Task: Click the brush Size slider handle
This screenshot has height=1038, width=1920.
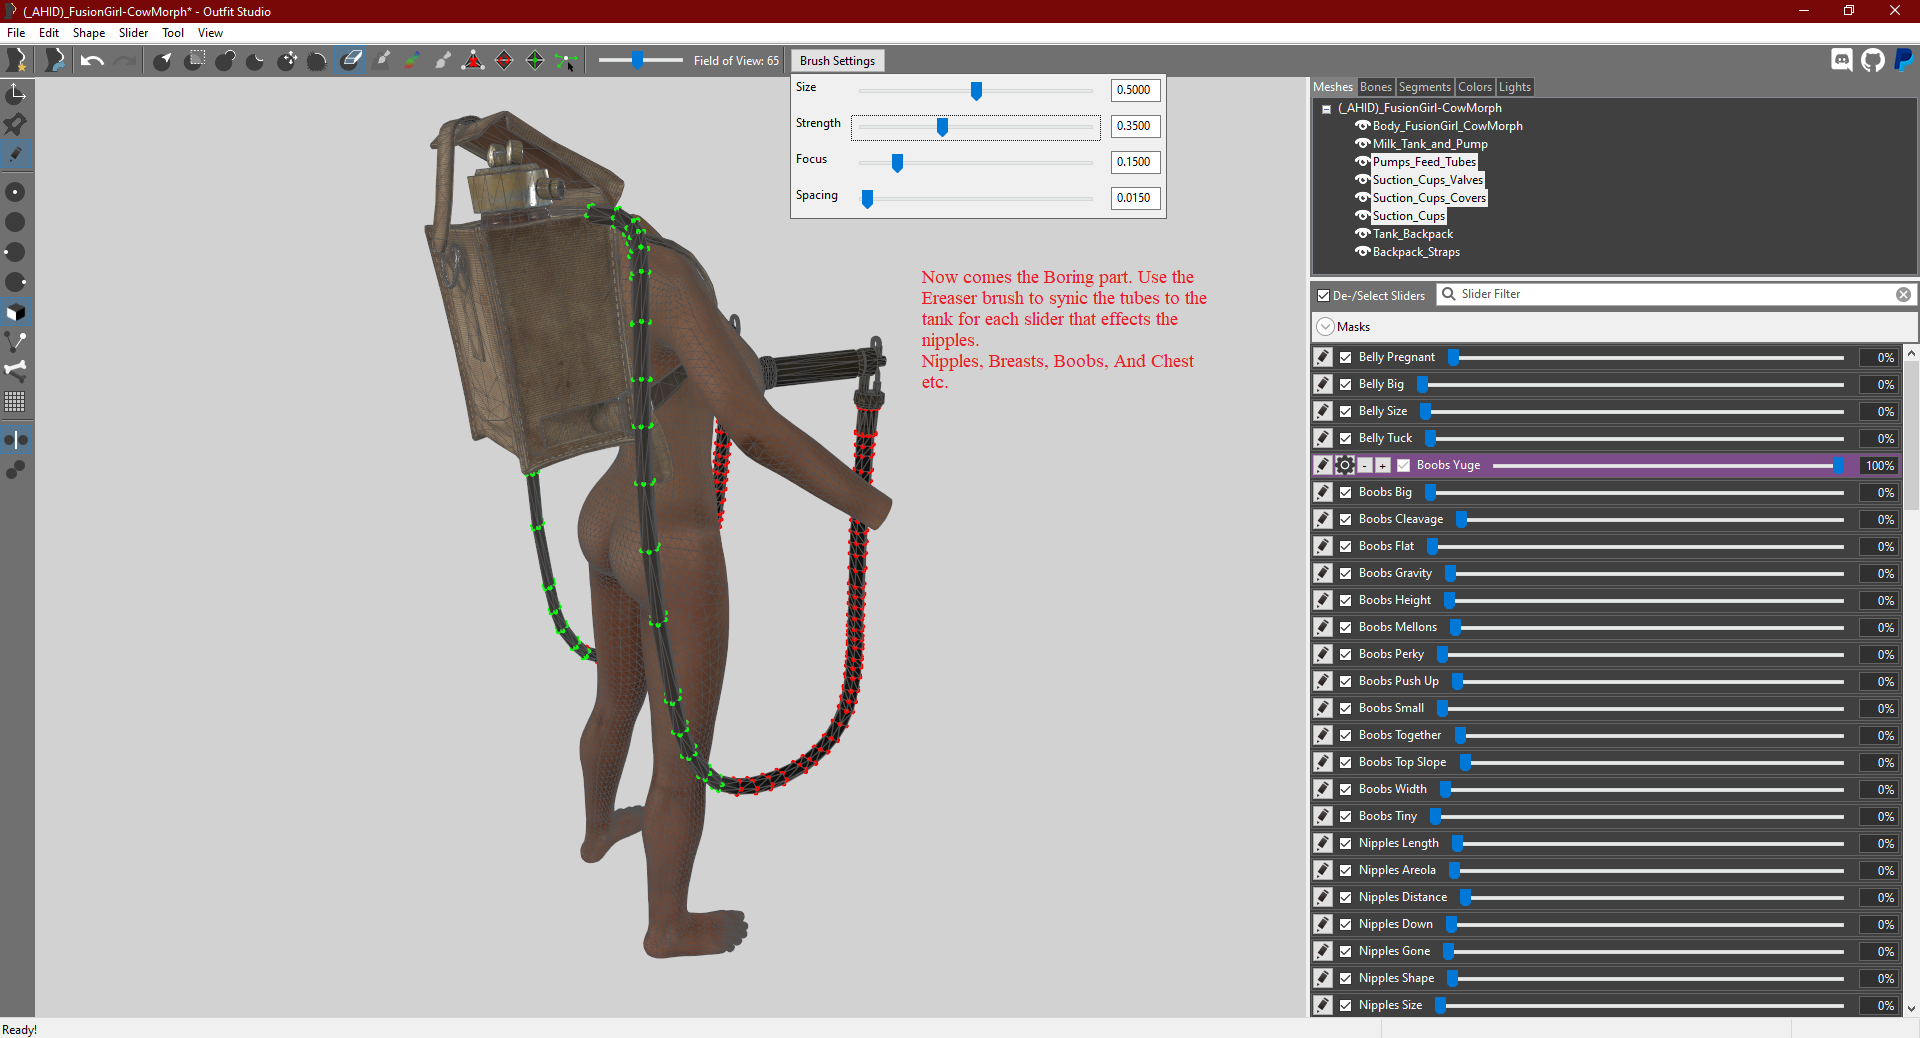Action: tap(976, 91)
